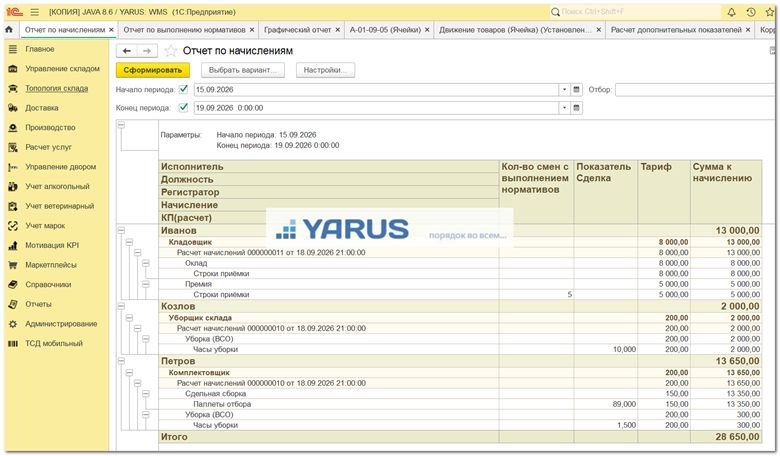Select Итого total 28 650,00 cell
This screenshot has width=780, height=456.
[726, 437]
